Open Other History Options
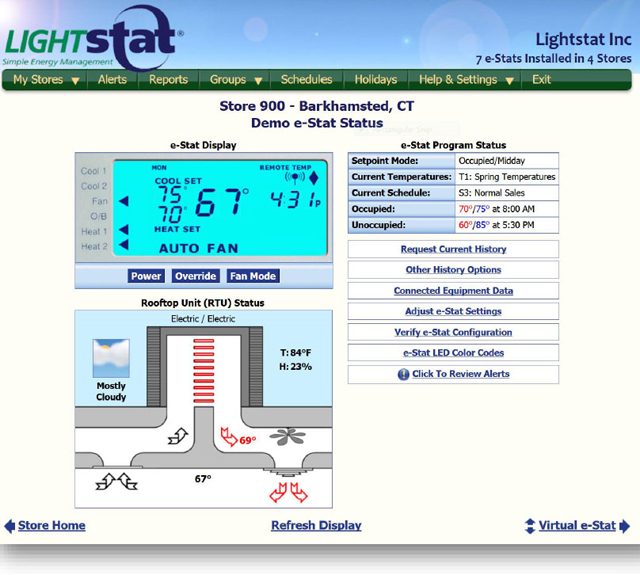The image size is (640, 575). click(453, 270)
